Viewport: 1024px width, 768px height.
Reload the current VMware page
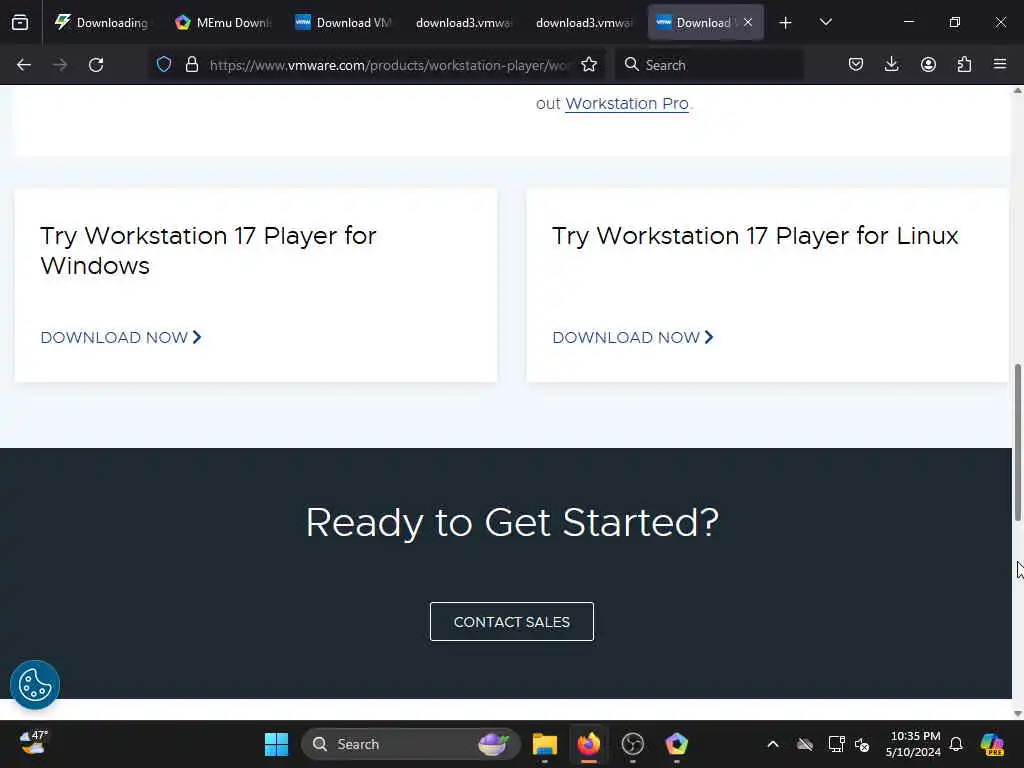(x=96, y=65)
